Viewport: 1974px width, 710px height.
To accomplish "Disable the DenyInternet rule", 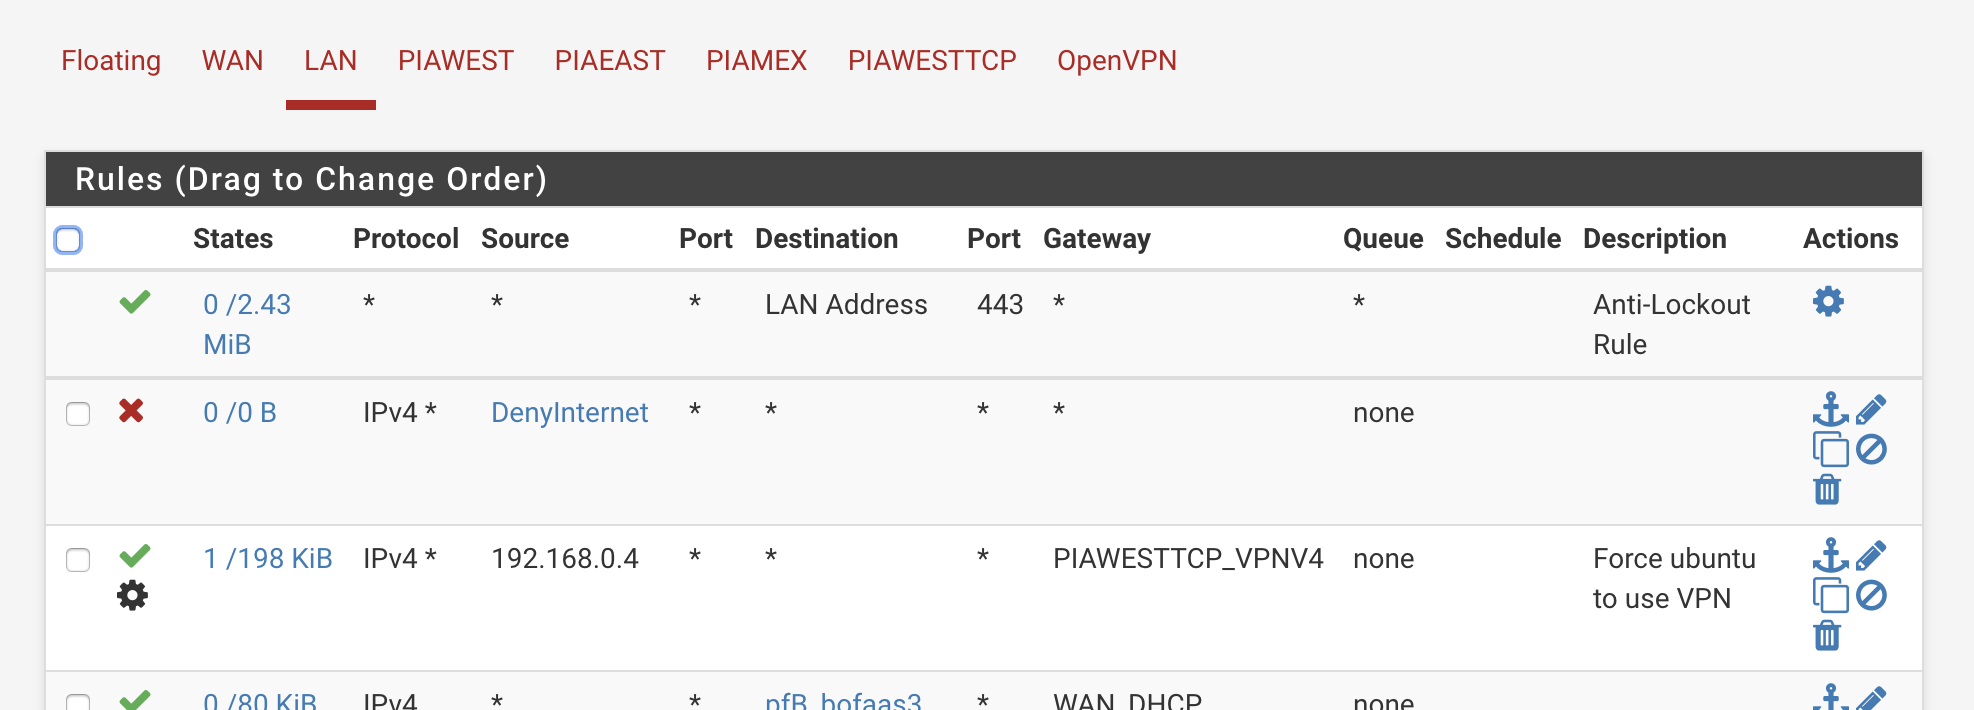I will point(1871,450).
